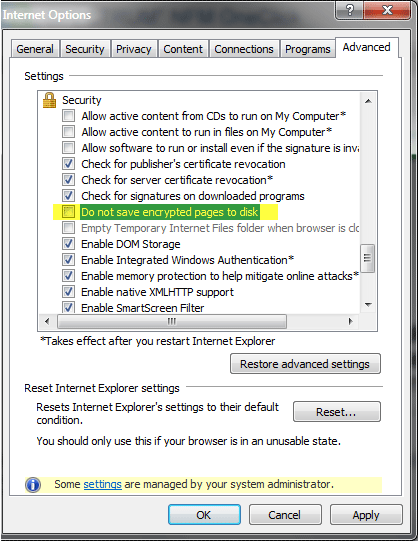Click the Apply button

(366, 515)
